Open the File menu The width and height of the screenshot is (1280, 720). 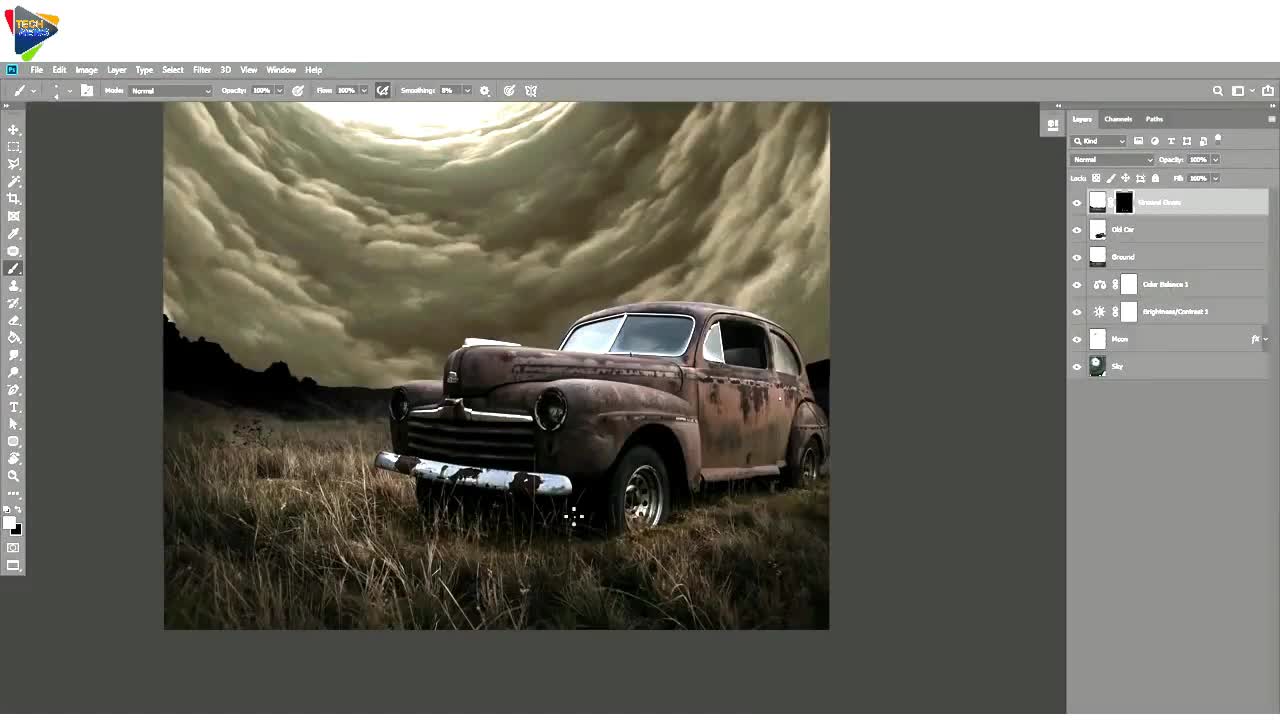coord(36,70)
